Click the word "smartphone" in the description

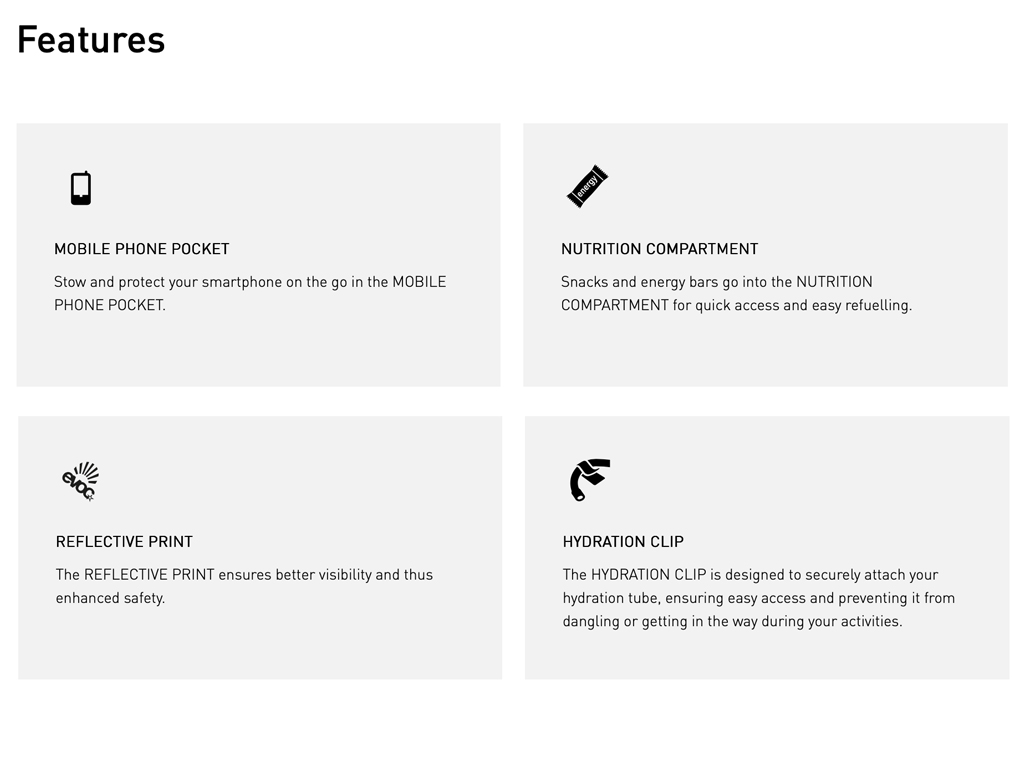tap(242, 282)
